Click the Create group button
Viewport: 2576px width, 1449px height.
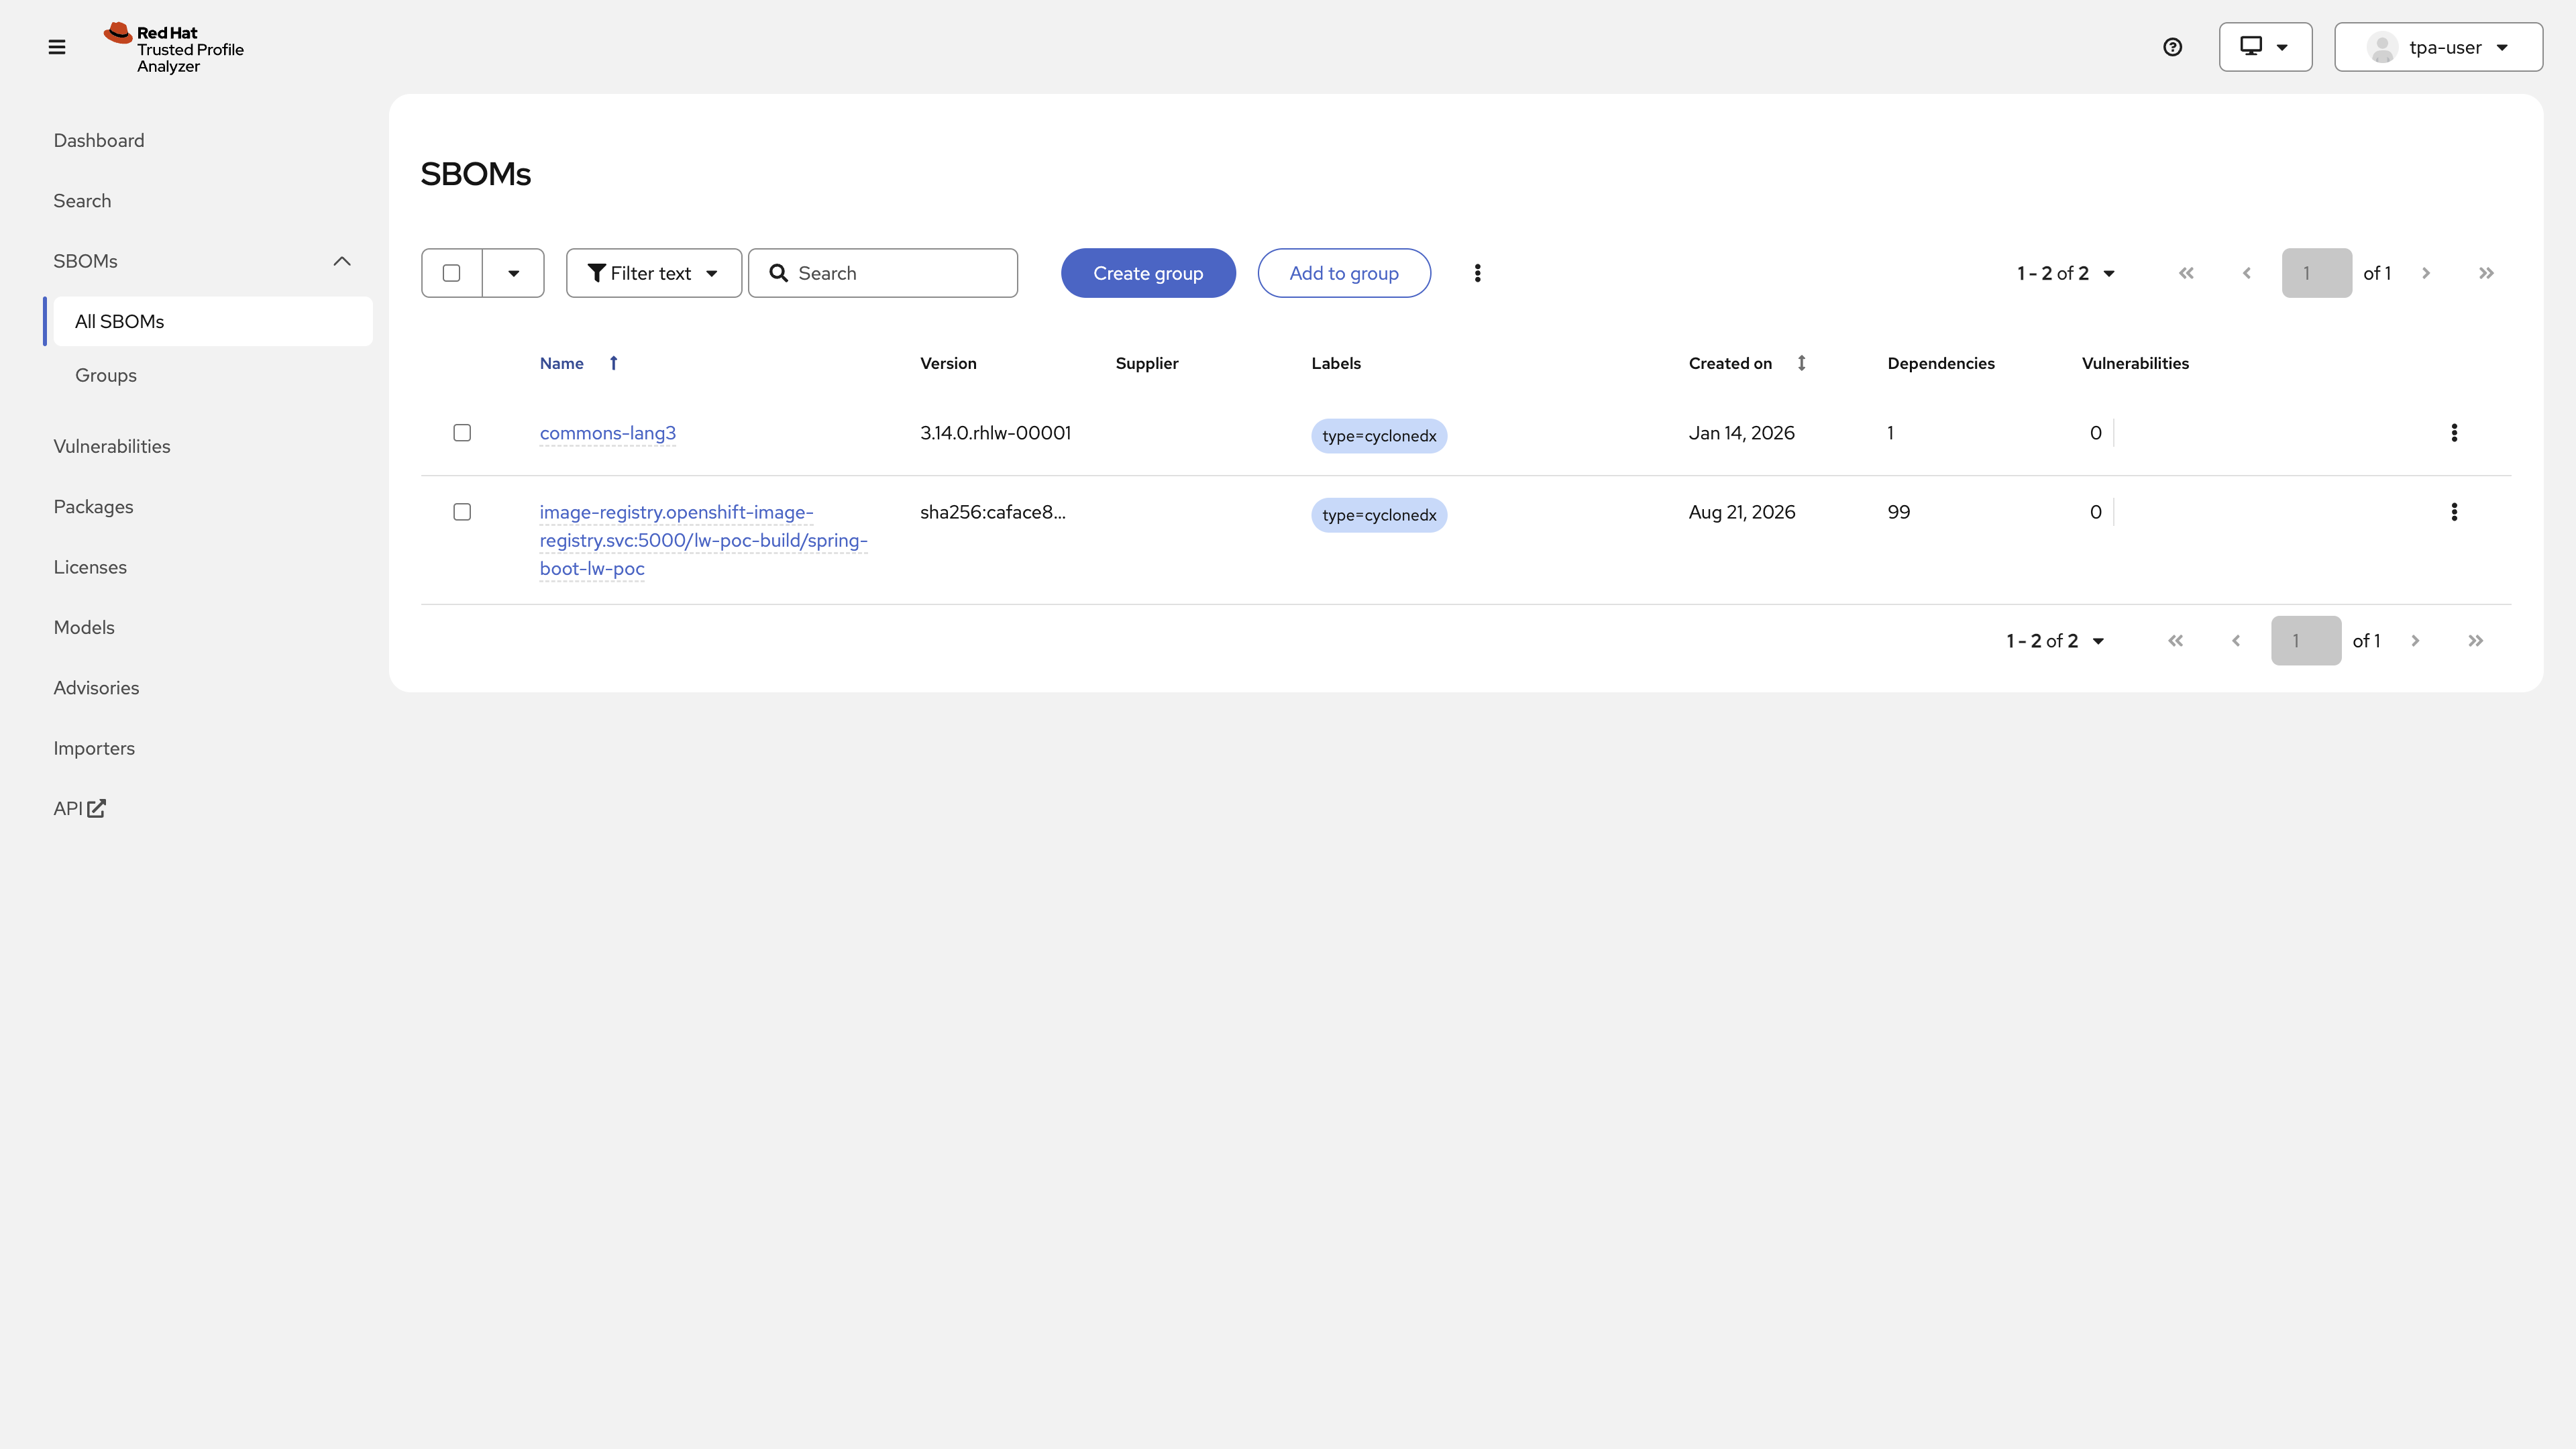coord(1148,273)
